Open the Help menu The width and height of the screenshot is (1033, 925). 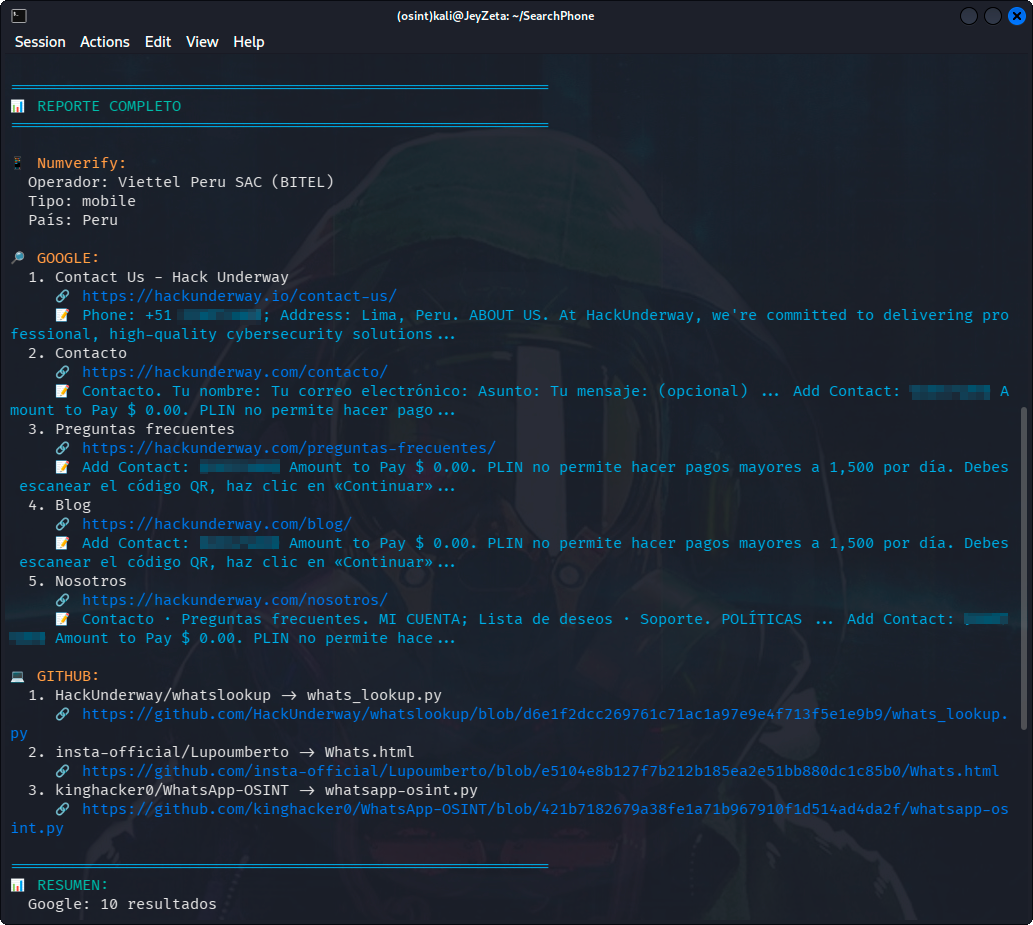248,42
